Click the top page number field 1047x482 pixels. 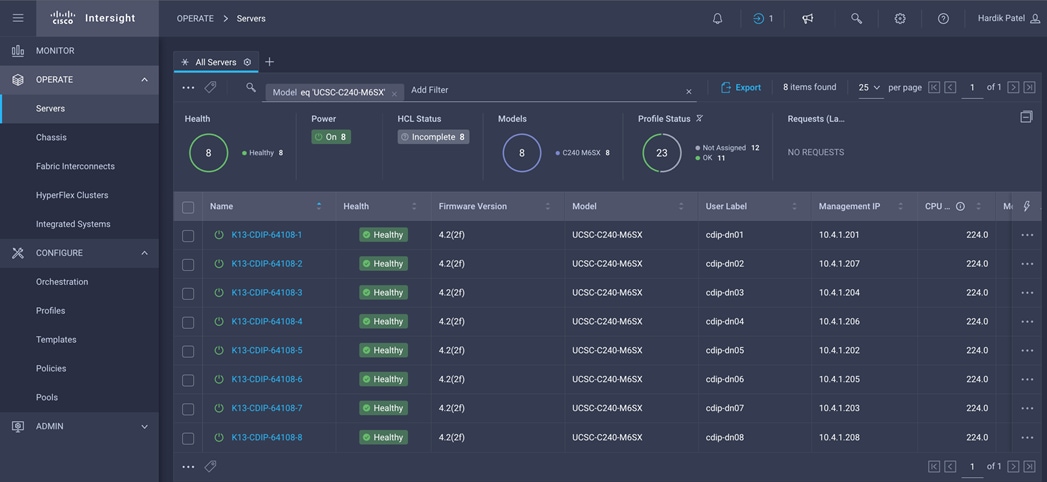[972, 87]
